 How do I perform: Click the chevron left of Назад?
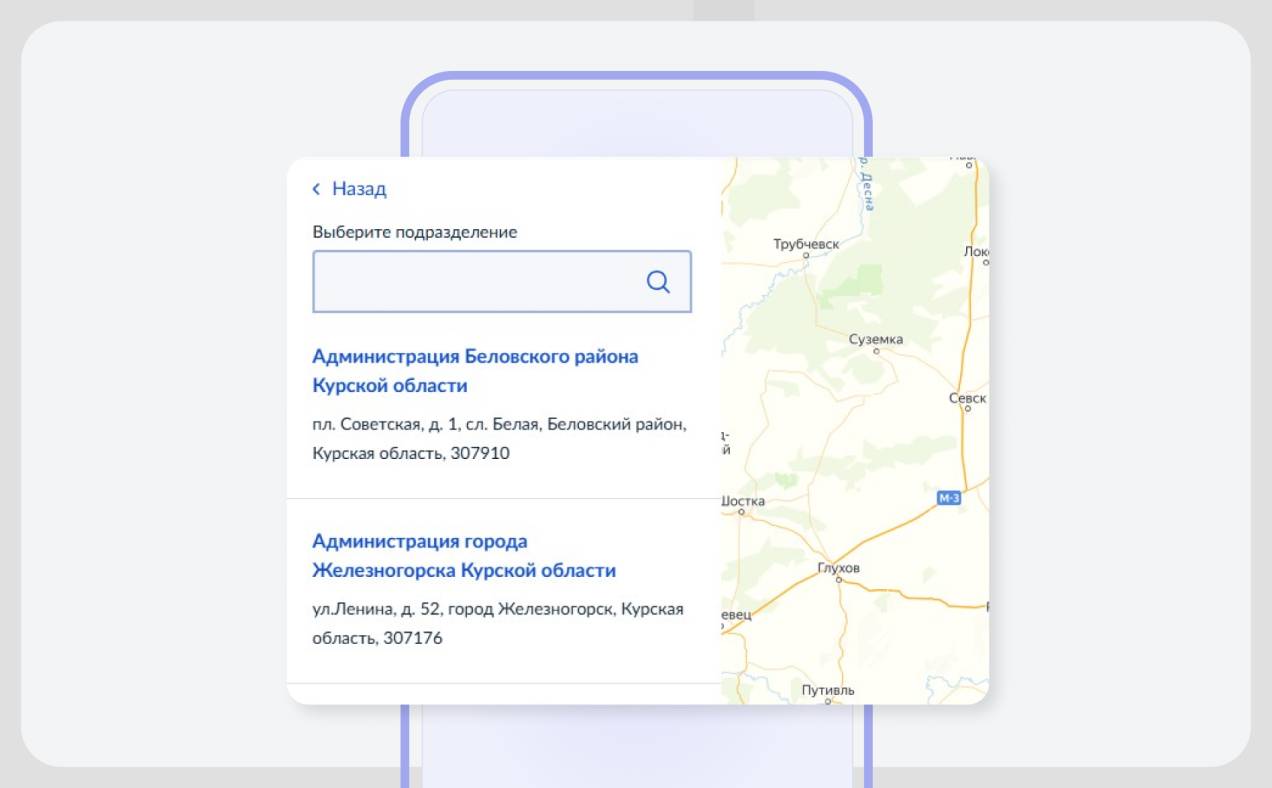(316, 189)
